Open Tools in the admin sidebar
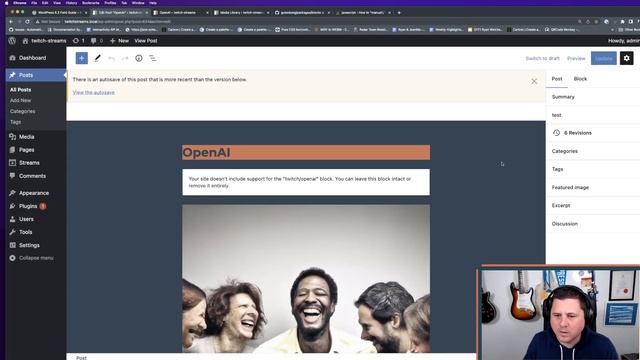The image size is (640, 360). [25, 232]
